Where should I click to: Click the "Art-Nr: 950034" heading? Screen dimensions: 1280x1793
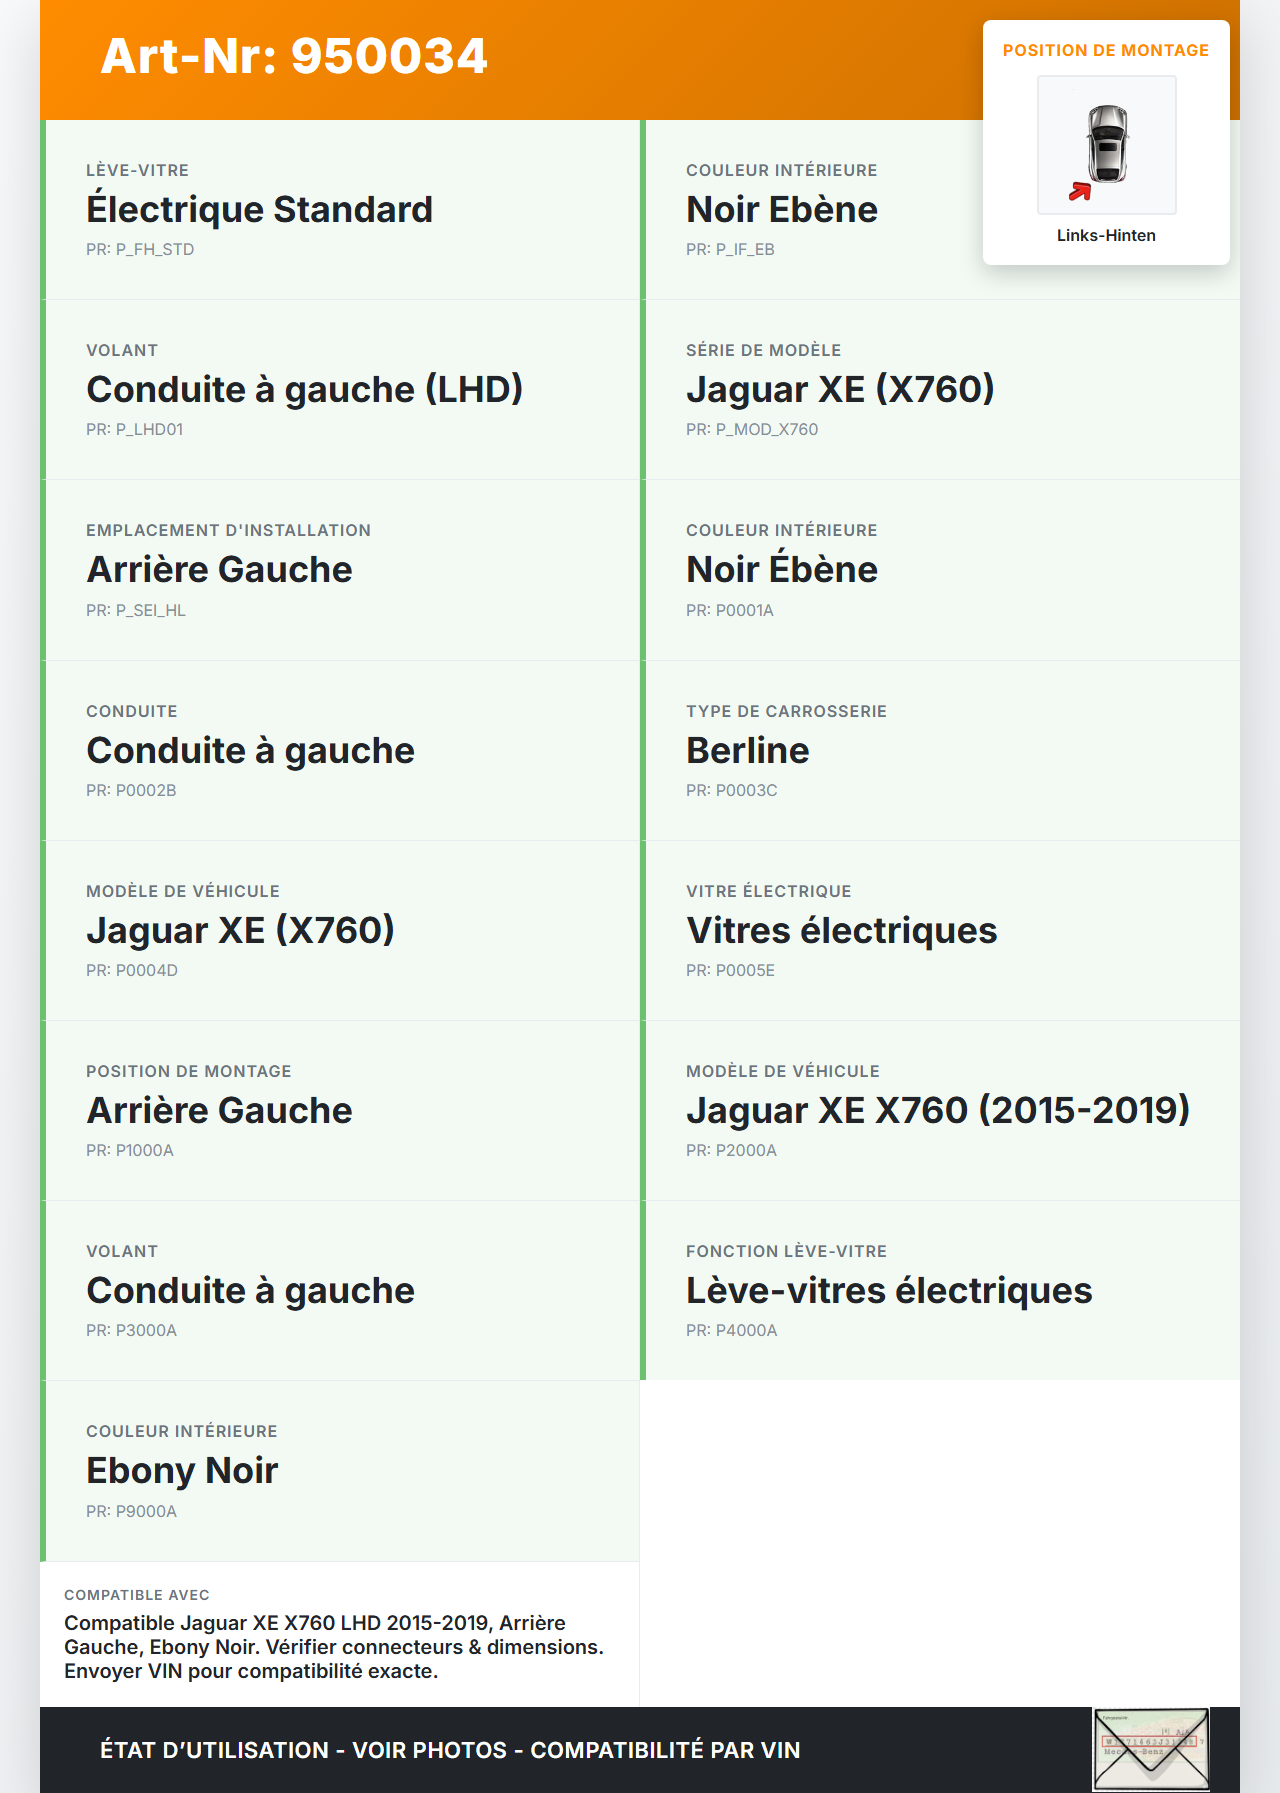294,56
